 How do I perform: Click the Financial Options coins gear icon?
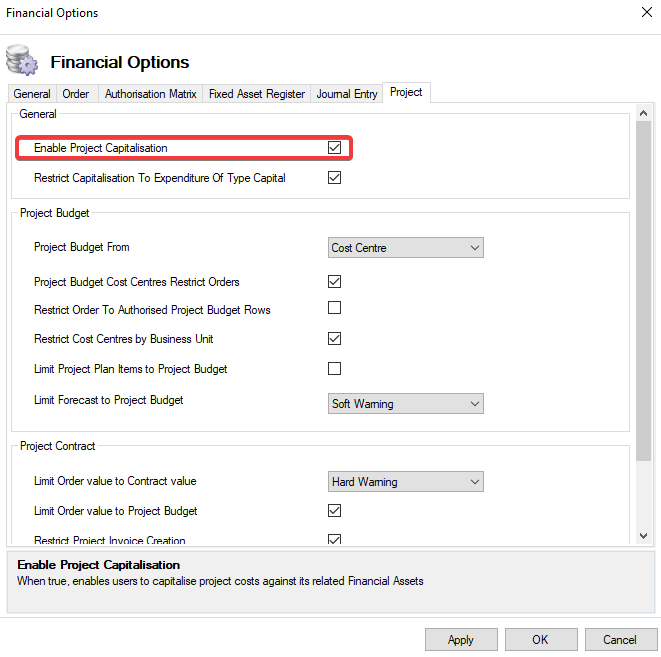[22, 61]
